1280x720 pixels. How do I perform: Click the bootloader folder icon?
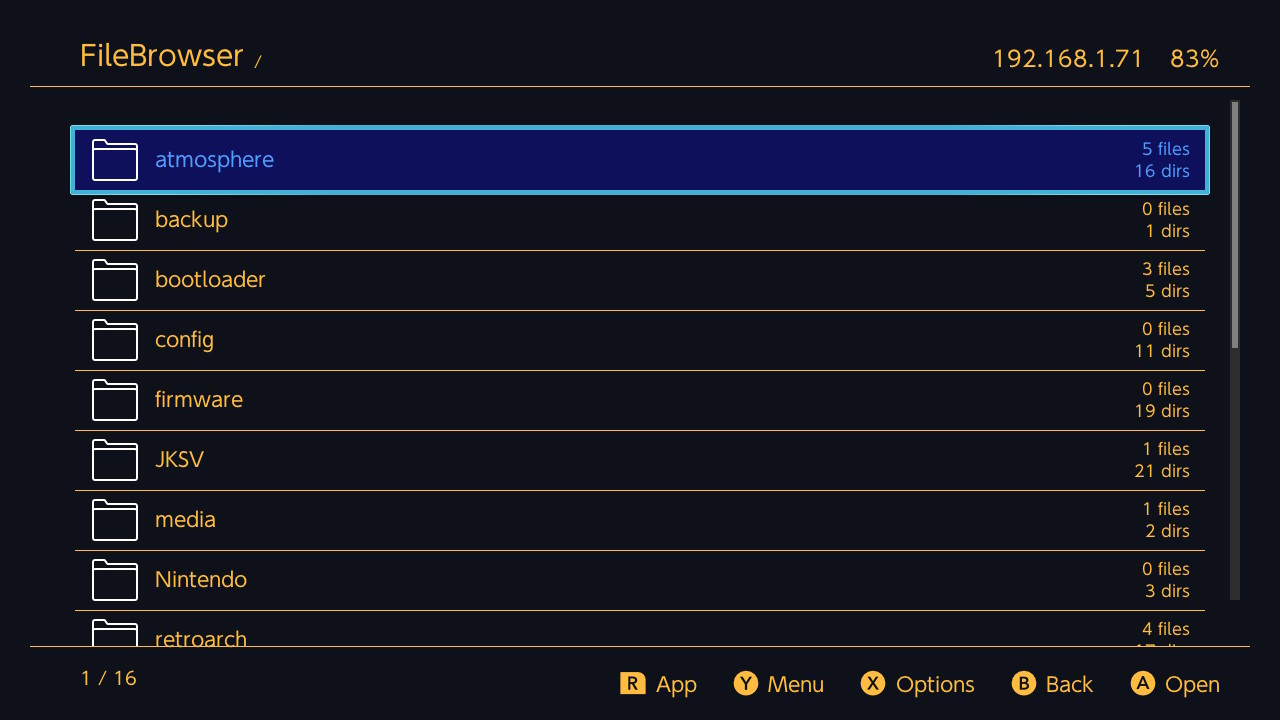click(114, 280)
